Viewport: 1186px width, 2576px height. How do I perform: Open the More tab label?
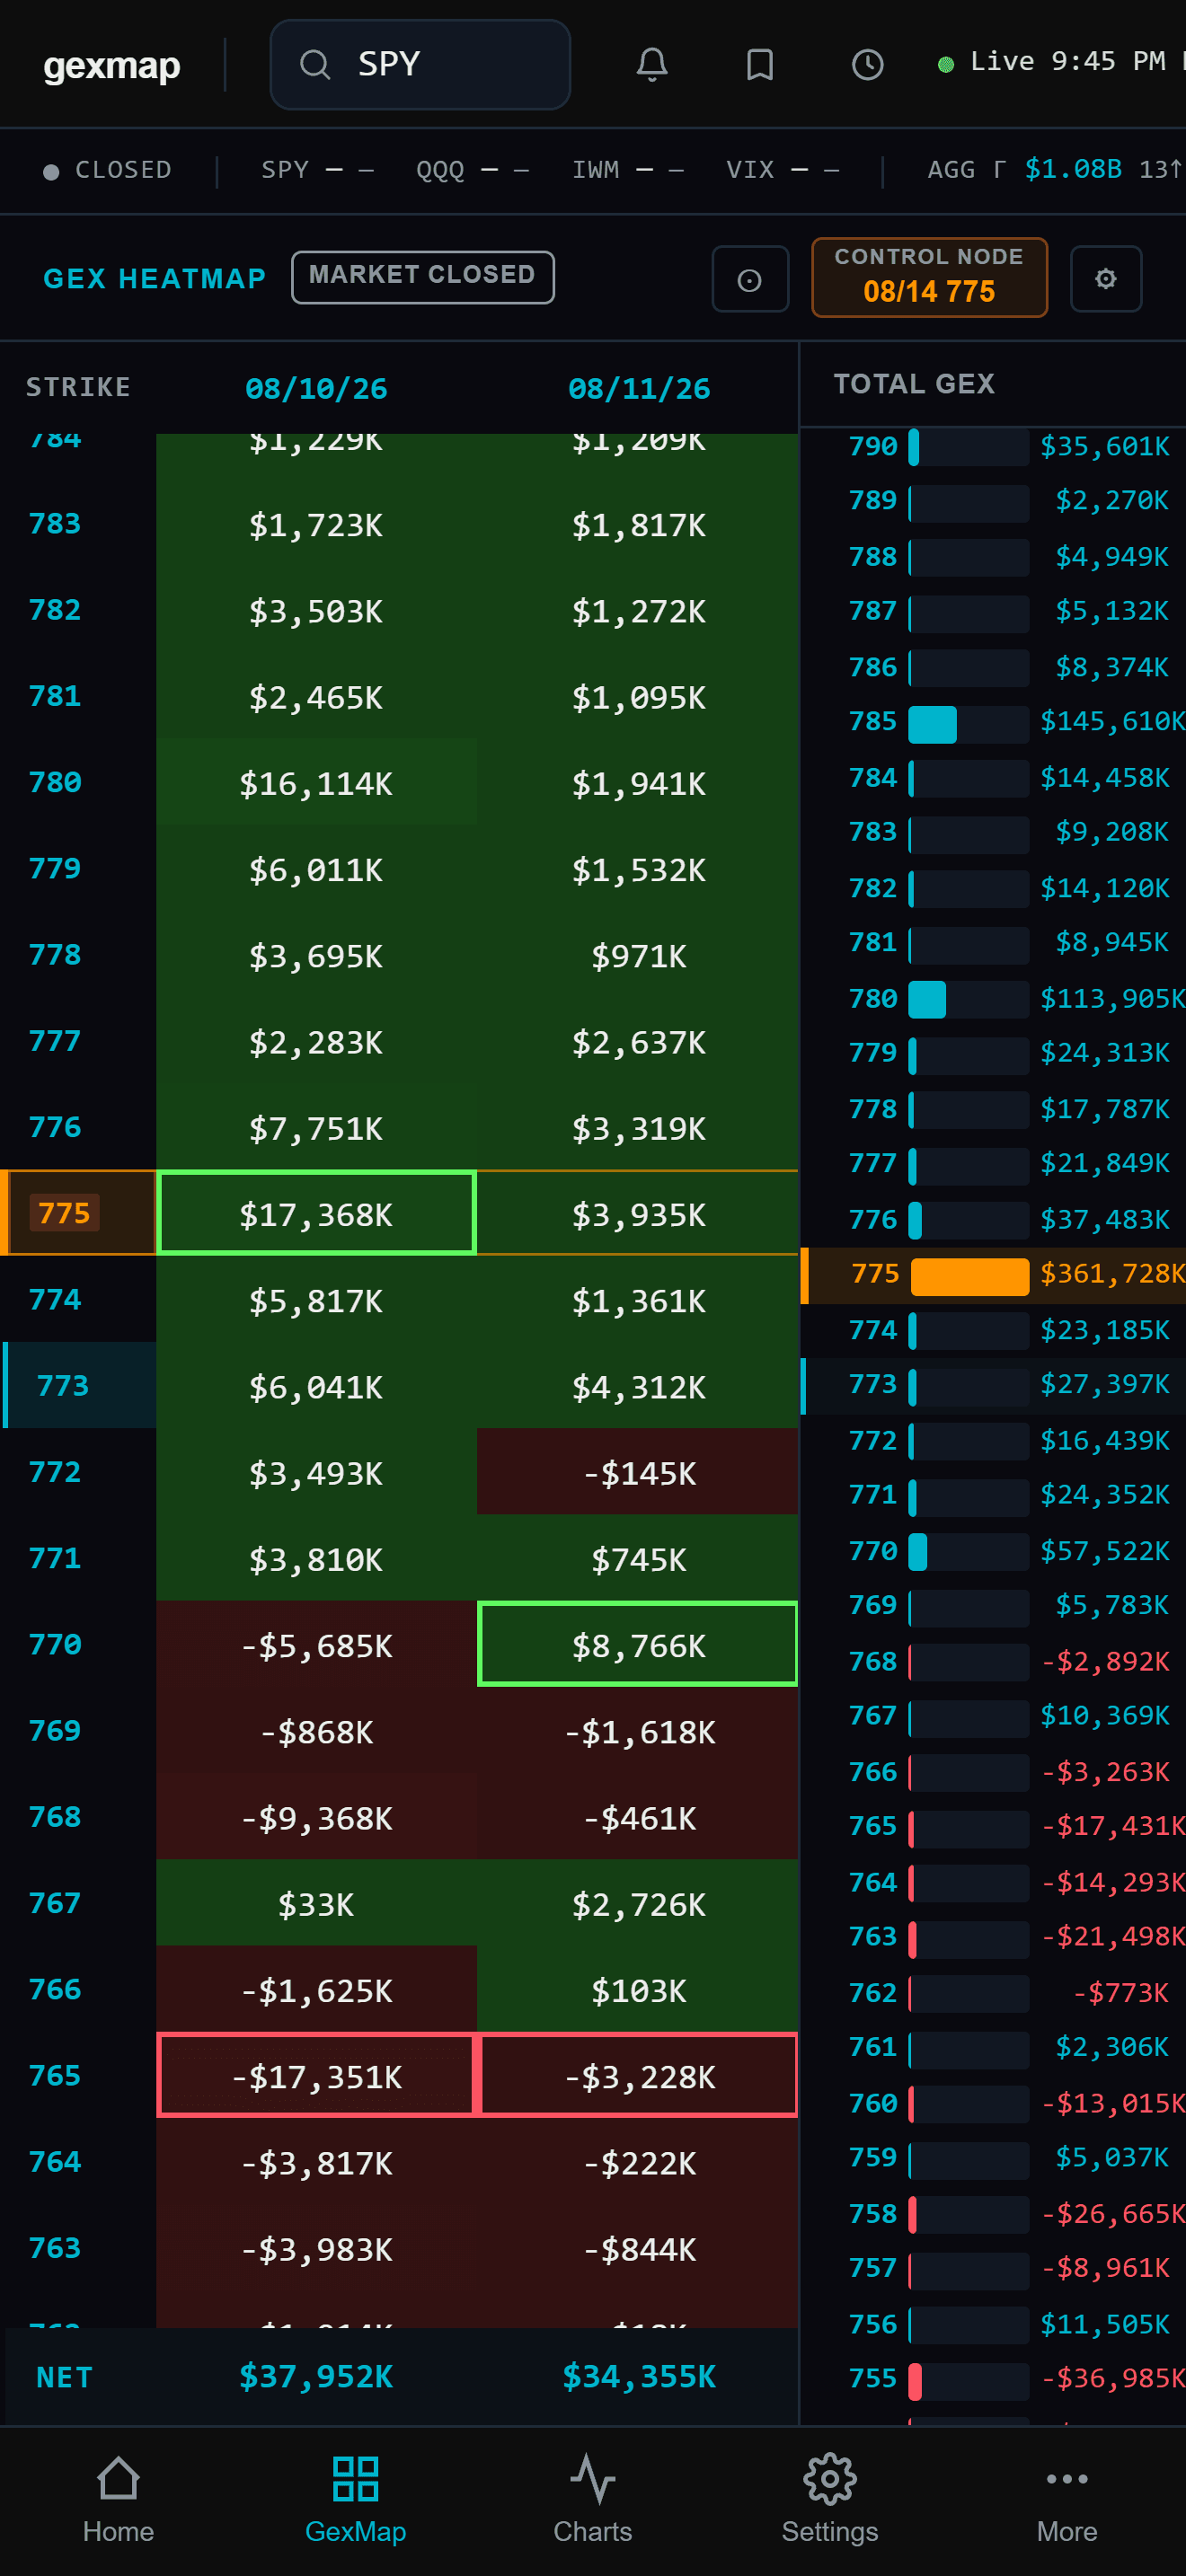click(x=1067, y=2531)
